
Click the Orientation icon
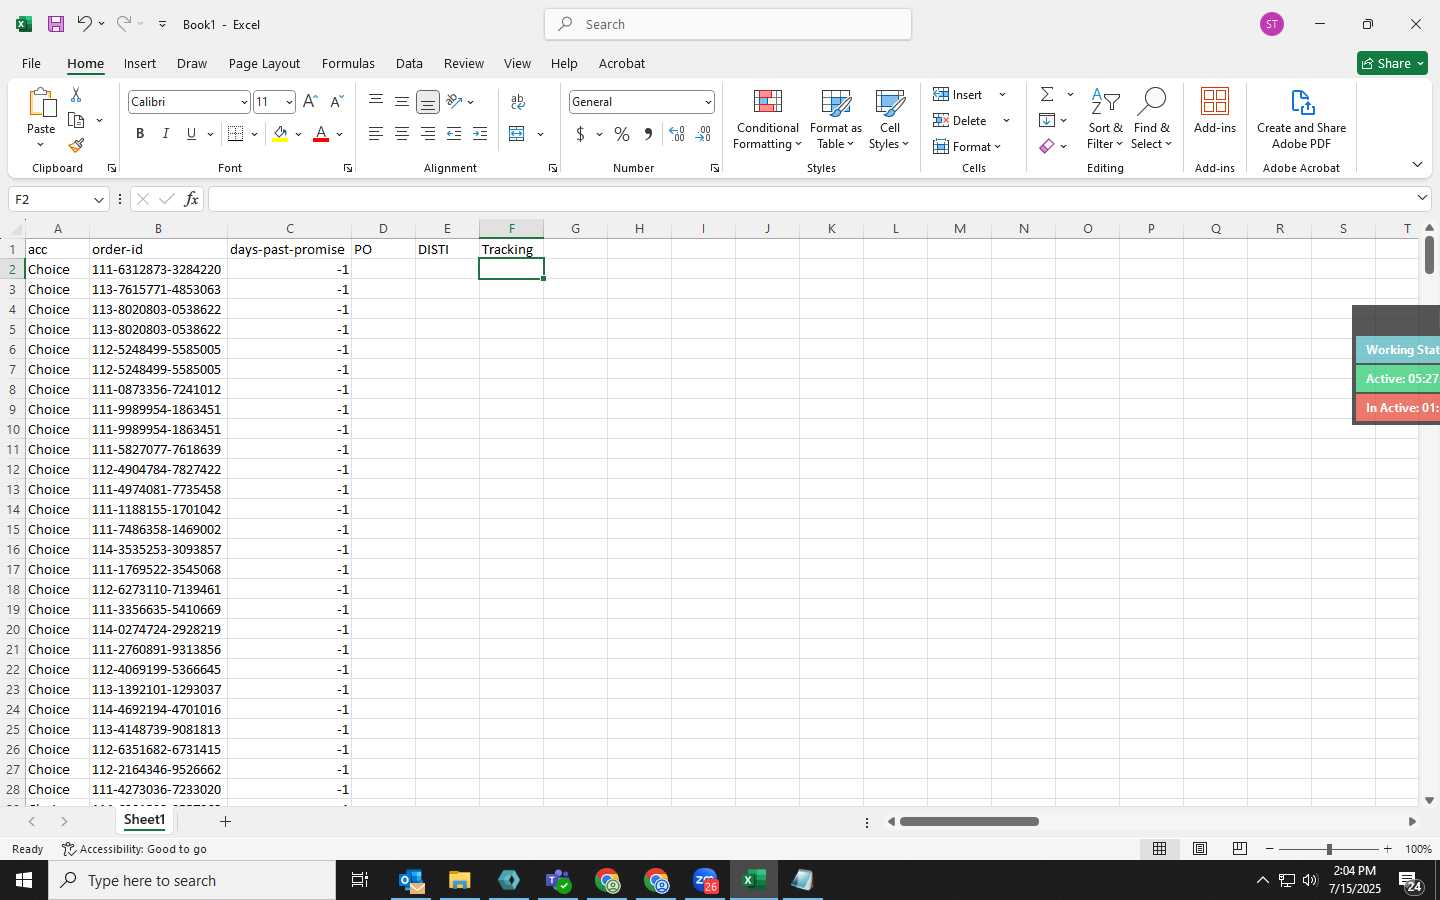[x=455, y=101]
